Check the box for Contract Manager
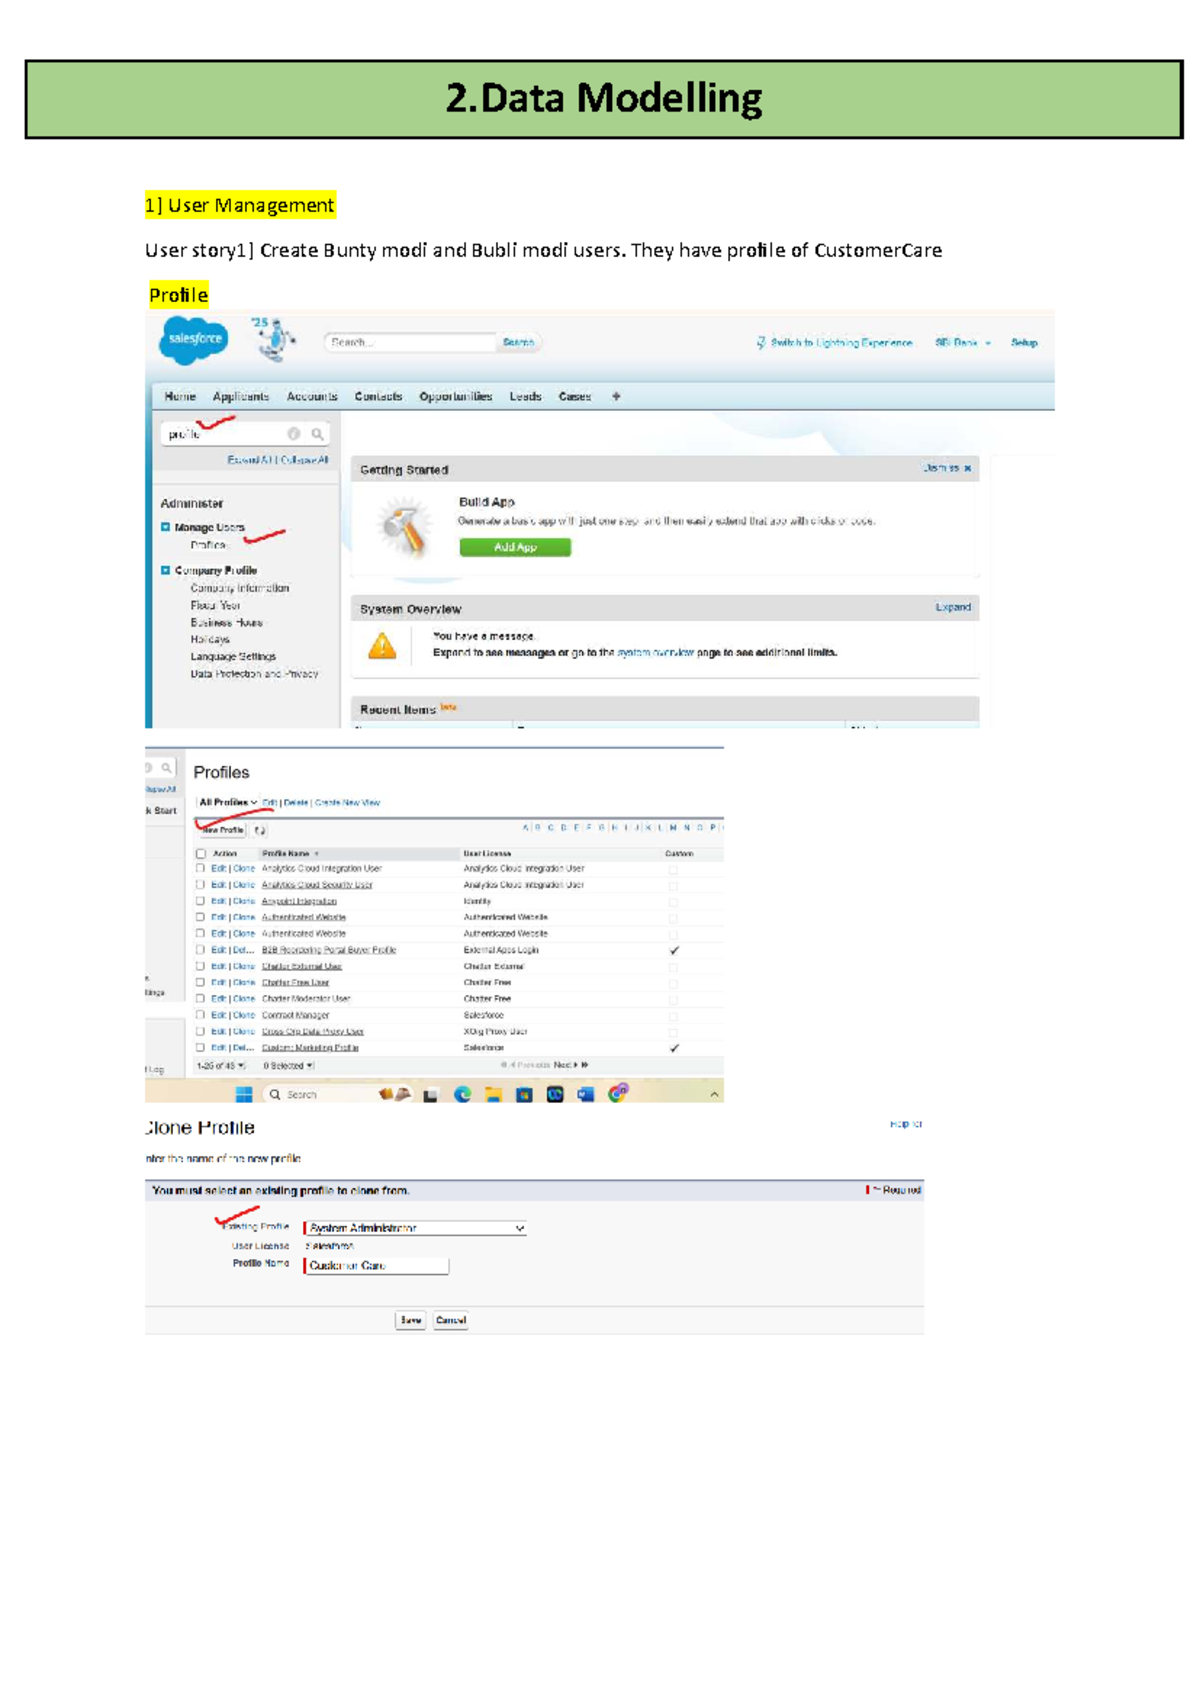This screenshot has width=1200, height=1696. tap(200, 1015)
